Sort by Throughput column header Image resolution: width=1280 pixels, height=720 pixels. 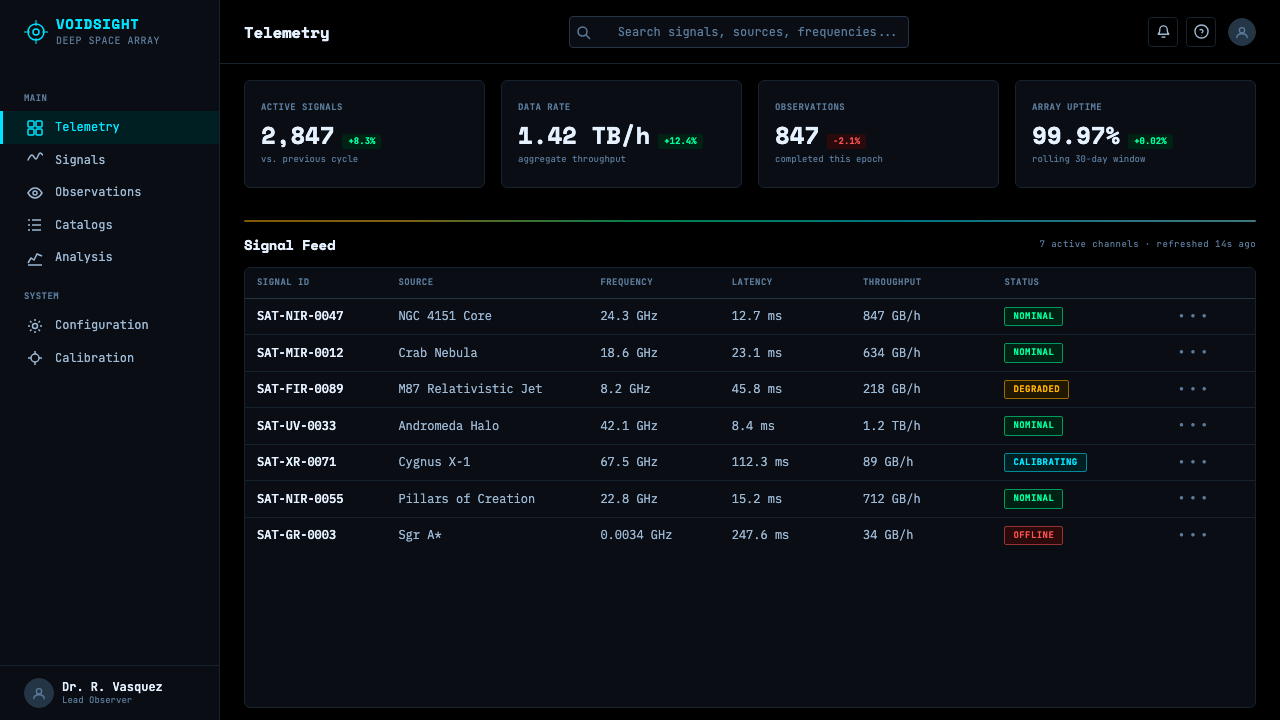[892, 282]
